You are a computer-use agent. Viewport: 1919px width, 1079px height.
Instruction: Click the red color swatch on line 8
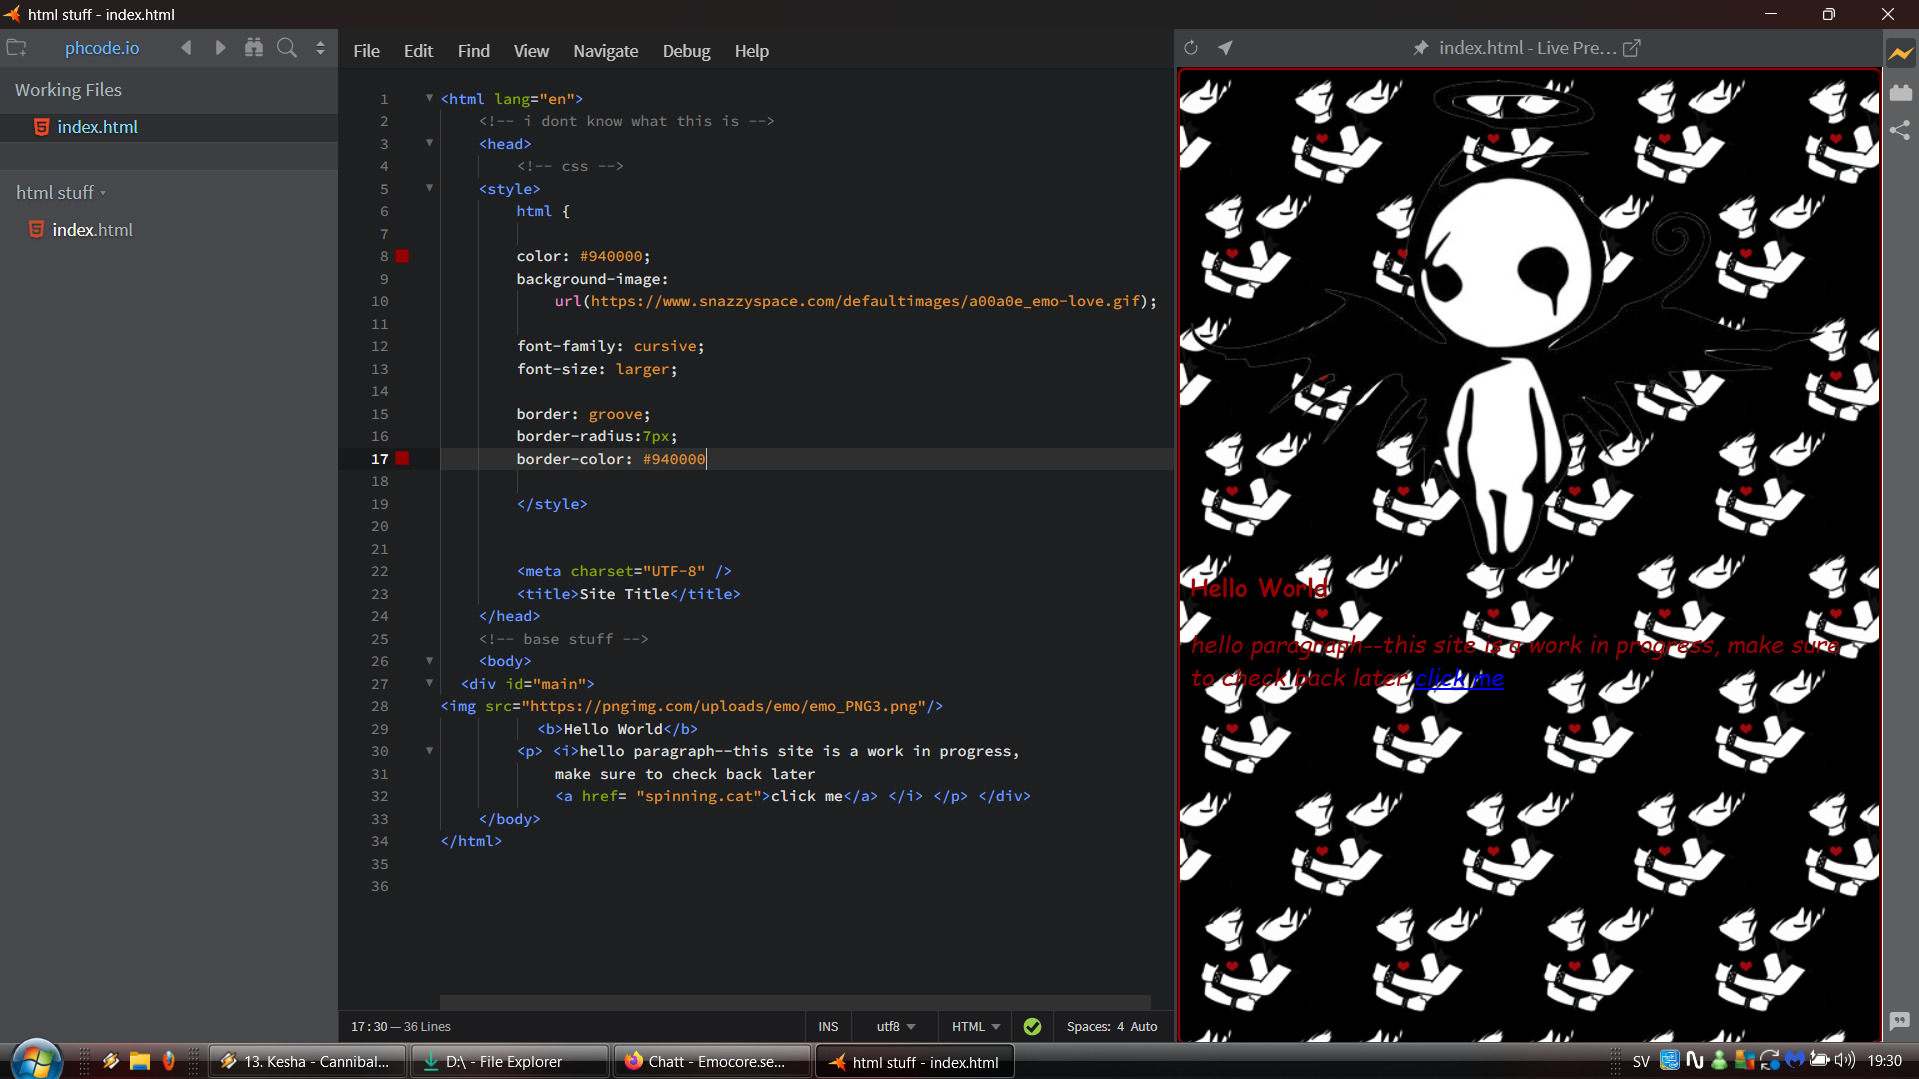click(x=402, y=257)
